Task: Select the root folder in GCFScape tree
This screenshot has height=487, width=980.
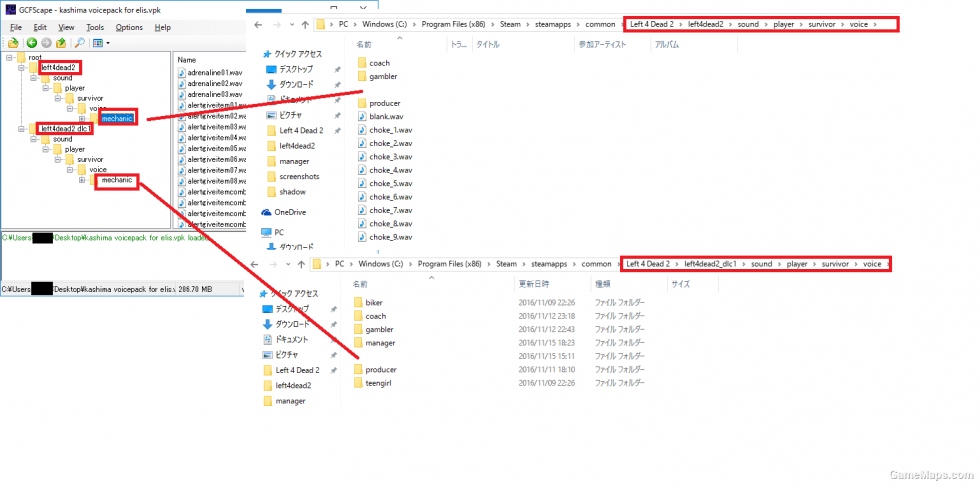Action: tap(34, 58)
